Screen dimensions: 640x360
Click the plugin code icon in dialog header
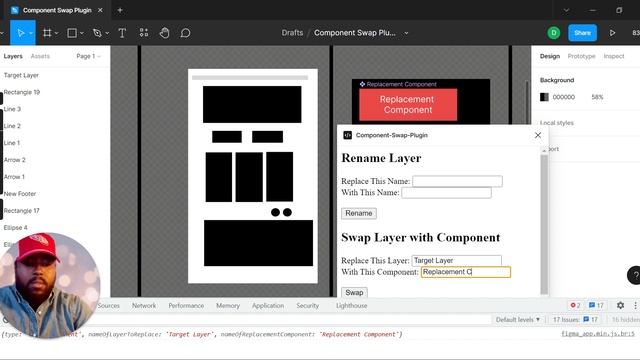point(347,135)
